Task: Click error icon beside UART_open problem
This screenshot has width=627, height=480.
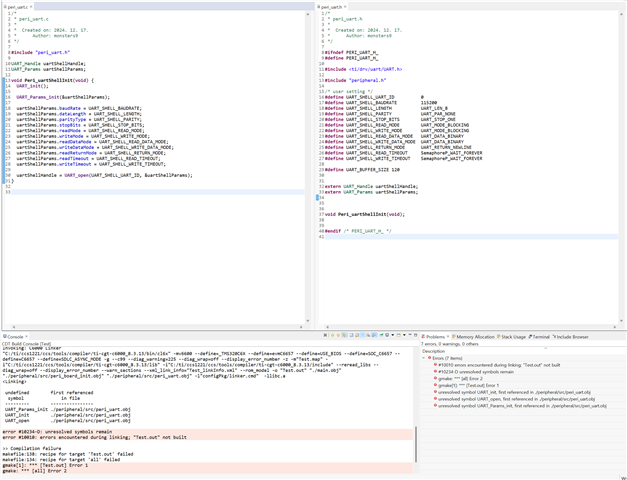Action: (435, 399)
